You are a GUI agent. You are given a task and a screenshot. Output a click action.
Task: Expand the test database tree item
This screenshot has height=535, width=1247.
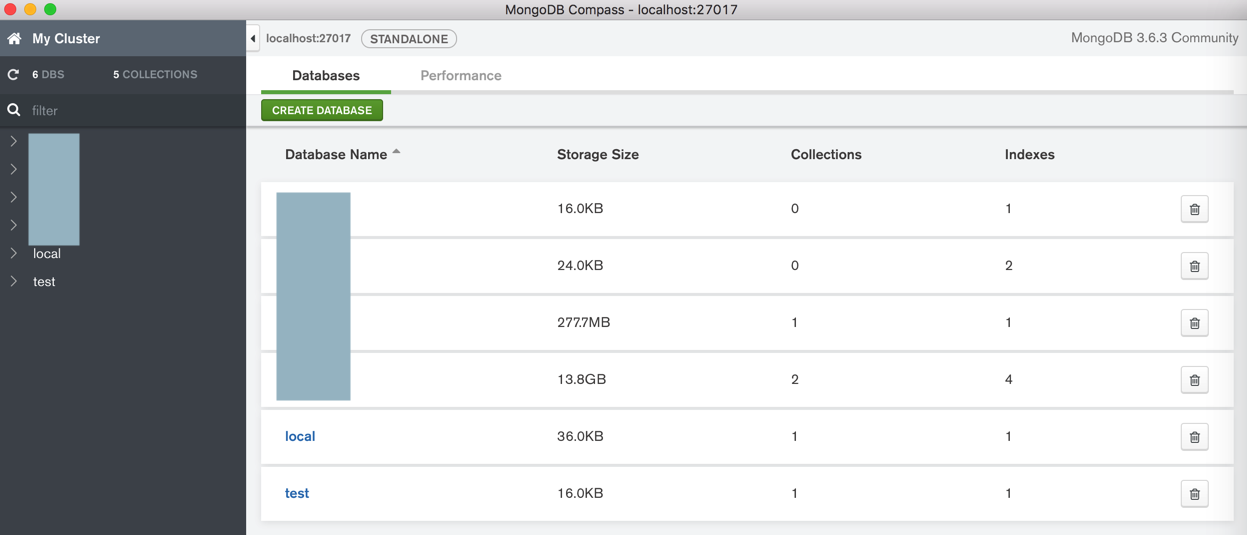pyautogui.click(x=14, y=282)
